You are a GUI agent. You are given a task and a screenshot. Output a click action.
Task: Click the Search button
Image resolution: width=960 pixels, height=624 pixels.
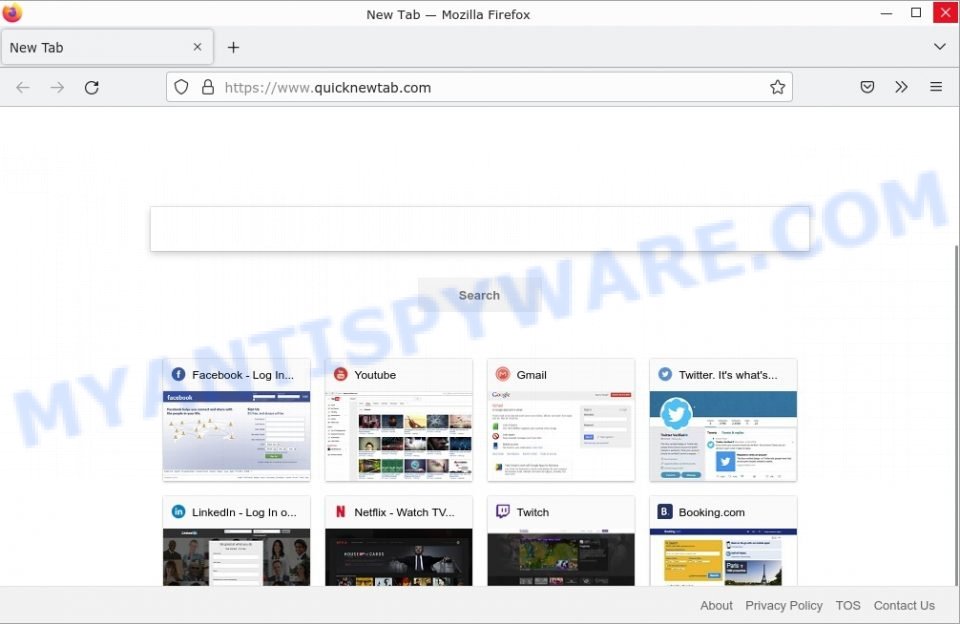click(x=479, y=295)
